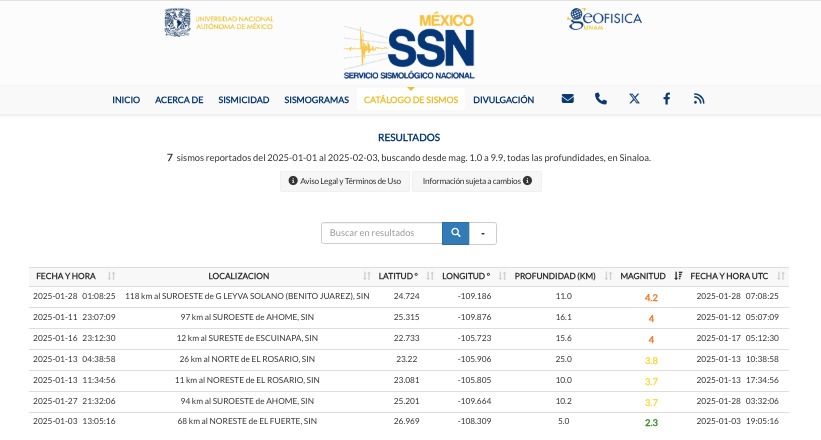Screen dimensions: 821x440
Task: Click UTC time 2025-01-03 19:05:16
Action: (x=737, y=421)
